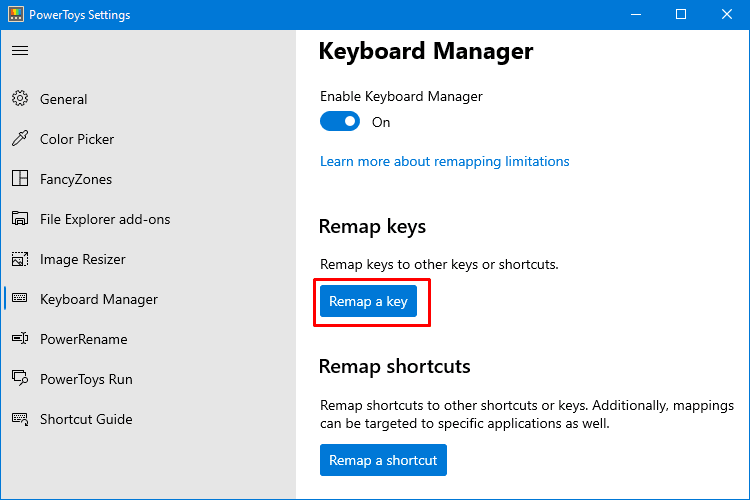750x500 pixels.
Task: Click the PowerRename icon in sidebar
Action: pyautogui.click(x=20, y=339)
